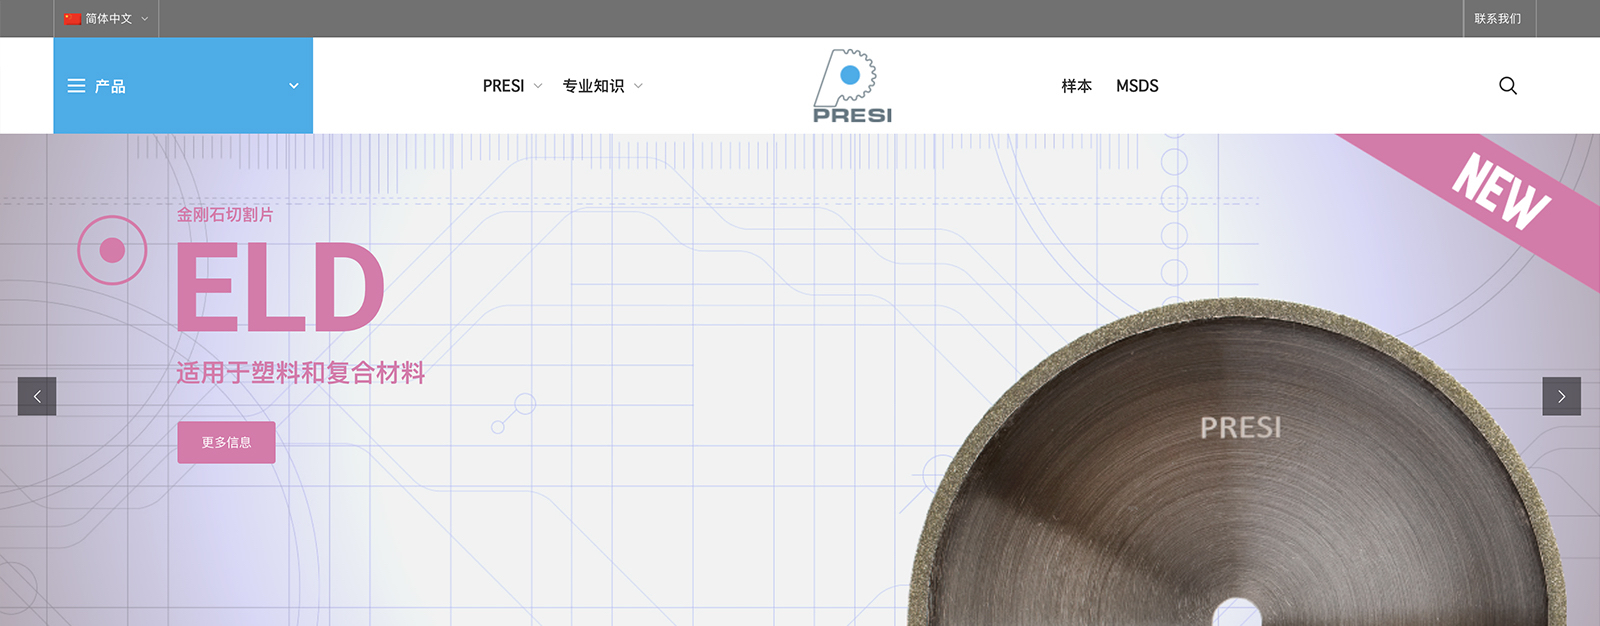Open the 简体中文 language selector
1600x626 pixels.
tap(108, 19)
